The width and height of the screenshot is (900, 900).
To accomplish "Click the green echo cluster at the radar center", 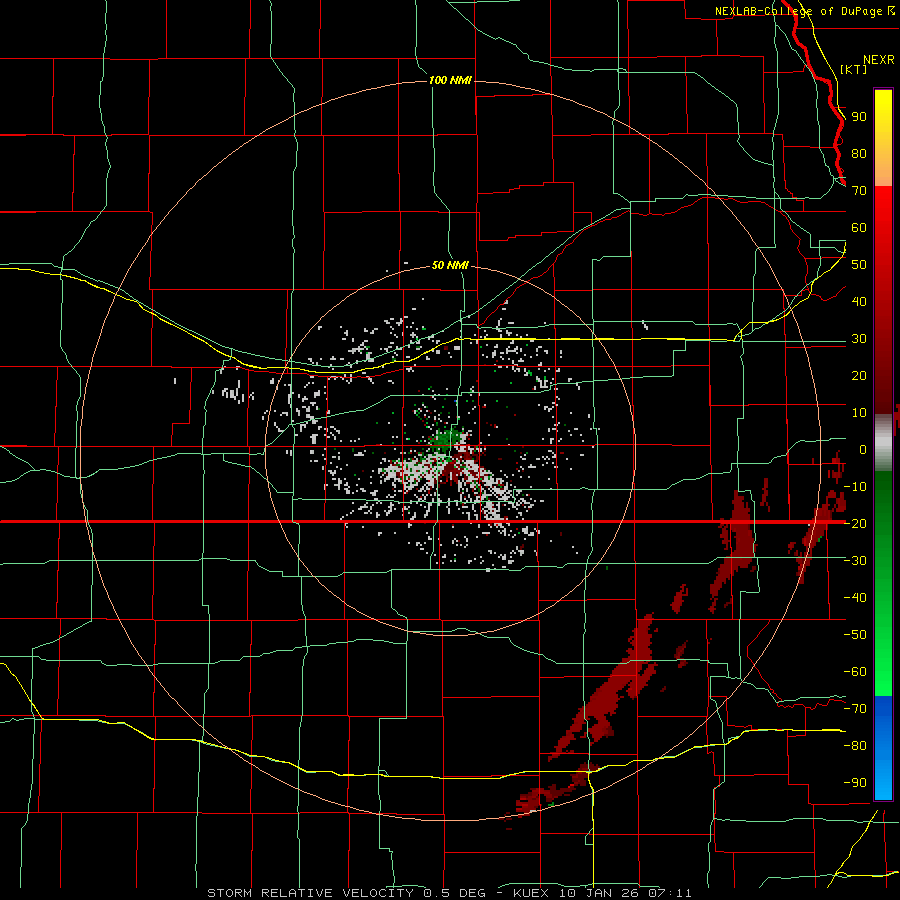I will [444, 440].
